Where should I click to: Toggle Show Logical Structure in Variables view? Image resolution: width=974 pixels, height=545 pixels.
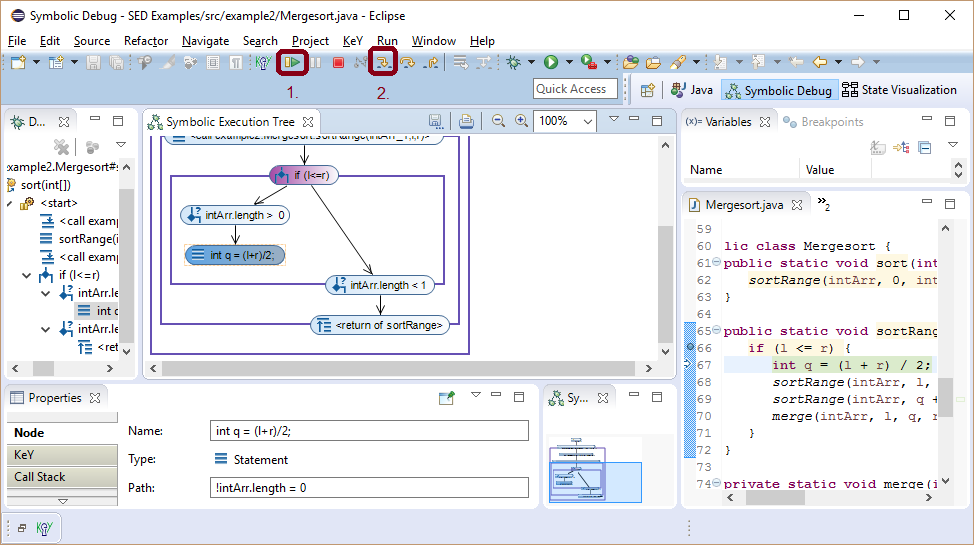tap(901, 147)
